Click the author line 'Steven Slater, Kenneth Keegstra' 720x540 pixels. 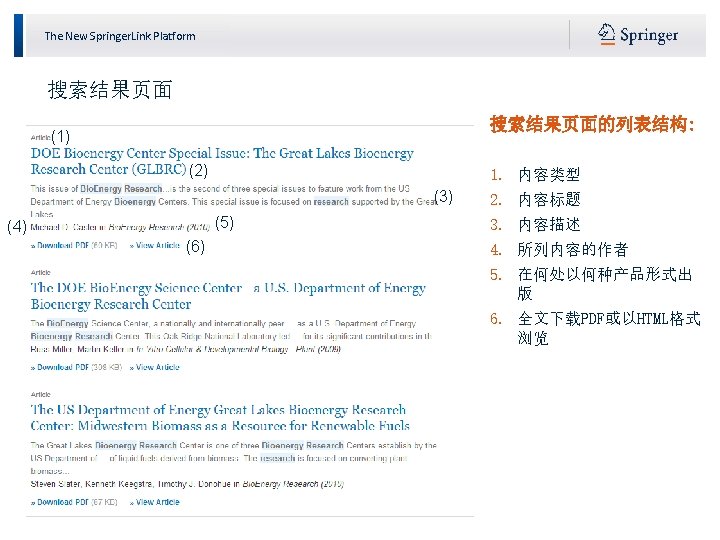click(x=187, y=484)
